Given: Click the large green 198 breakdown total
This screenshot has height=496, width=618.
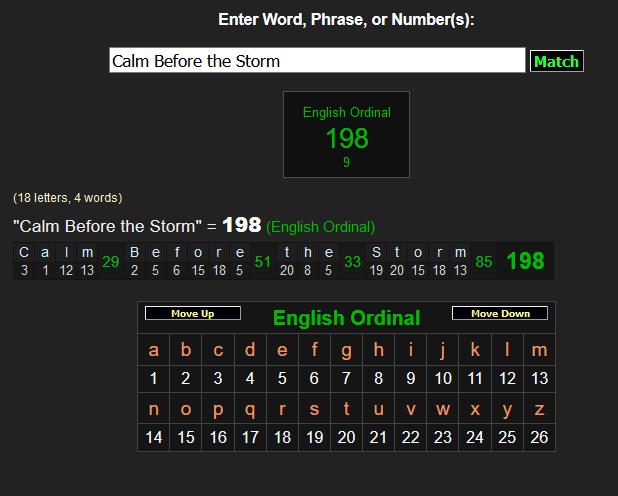Looking at the screenshot, I should tap(525, 262).
